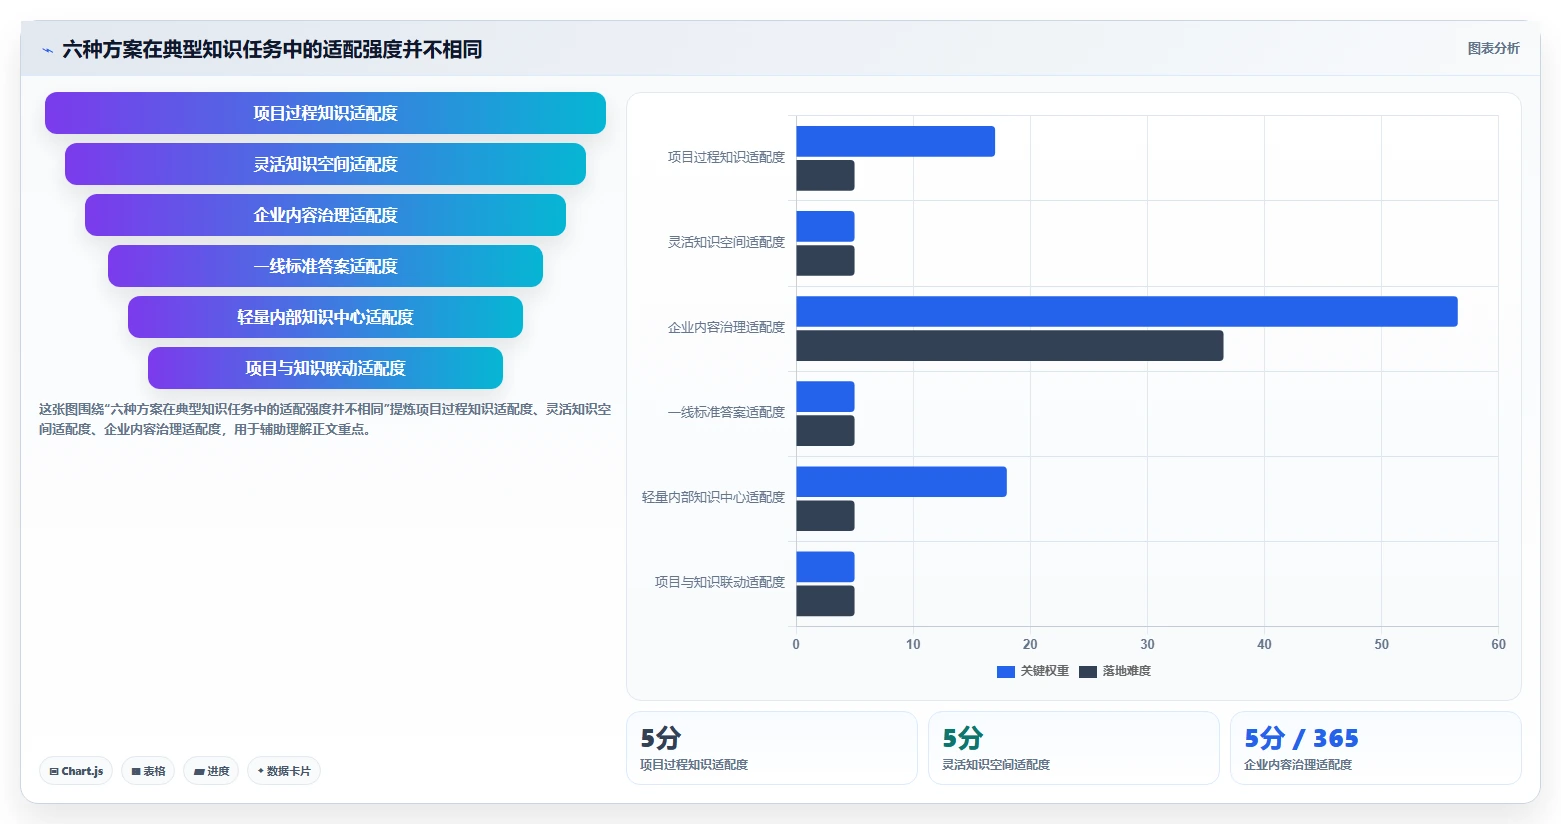Click the y-axis label 轻量内部知识中心适配度

713,497
